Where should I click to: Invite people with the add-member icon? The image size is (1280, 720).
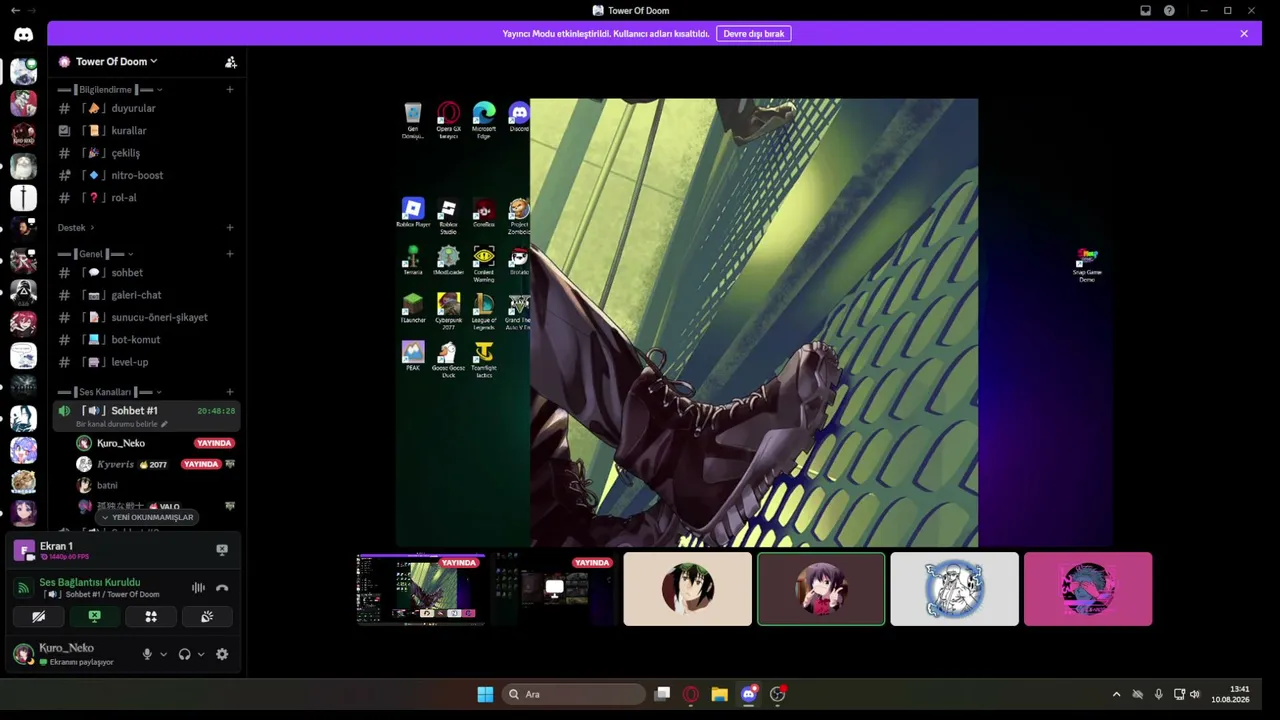231,62
